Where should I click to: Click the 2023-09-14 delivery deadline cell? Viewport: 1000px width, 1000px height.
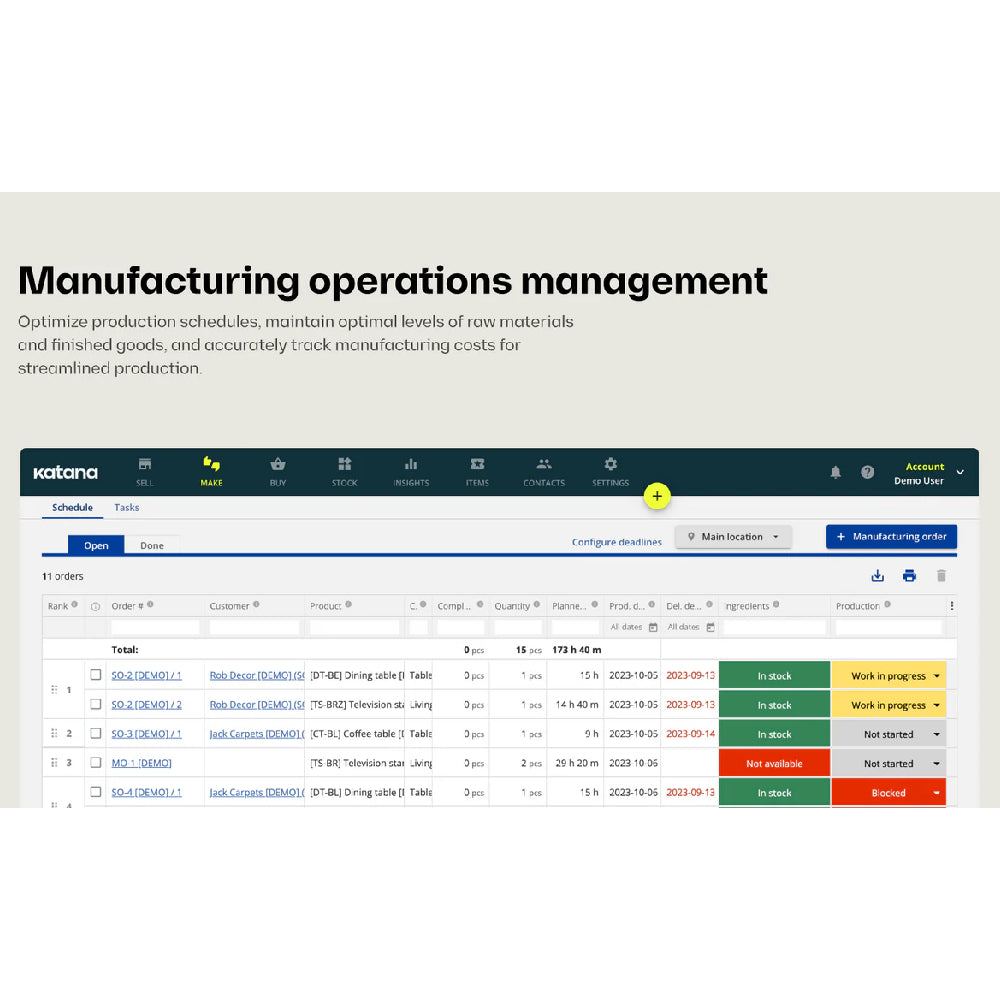pyautogui.click(x=690, y=734)
